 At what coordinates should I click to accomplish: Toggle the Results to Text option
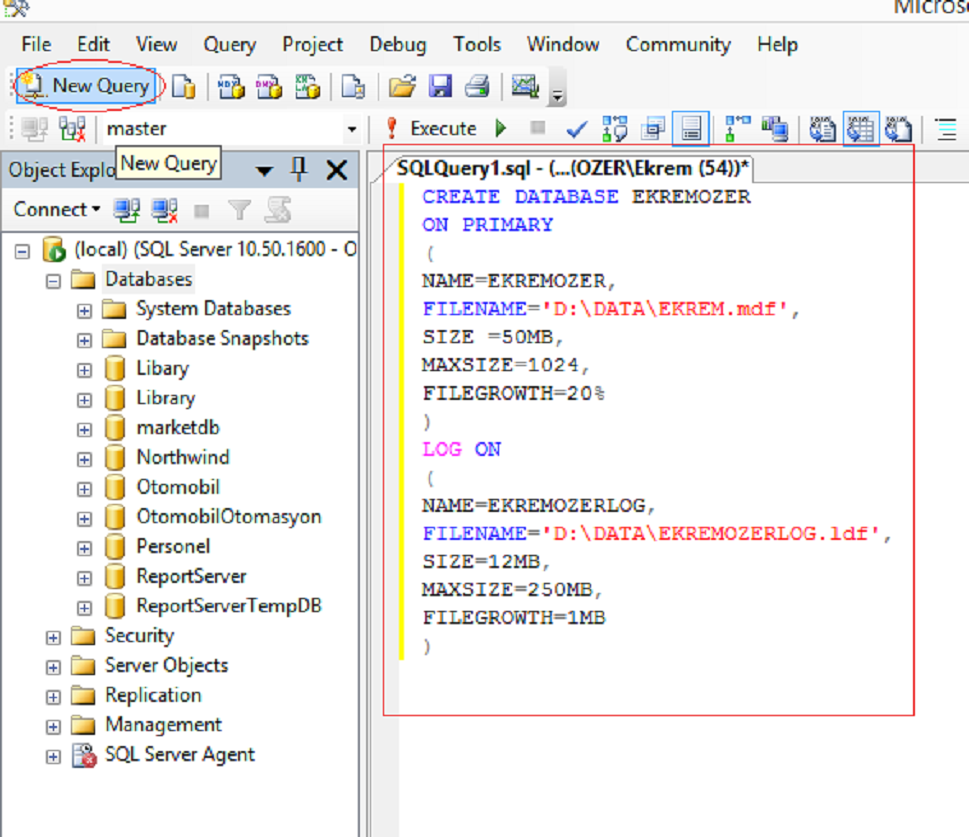tap(822, 129)
